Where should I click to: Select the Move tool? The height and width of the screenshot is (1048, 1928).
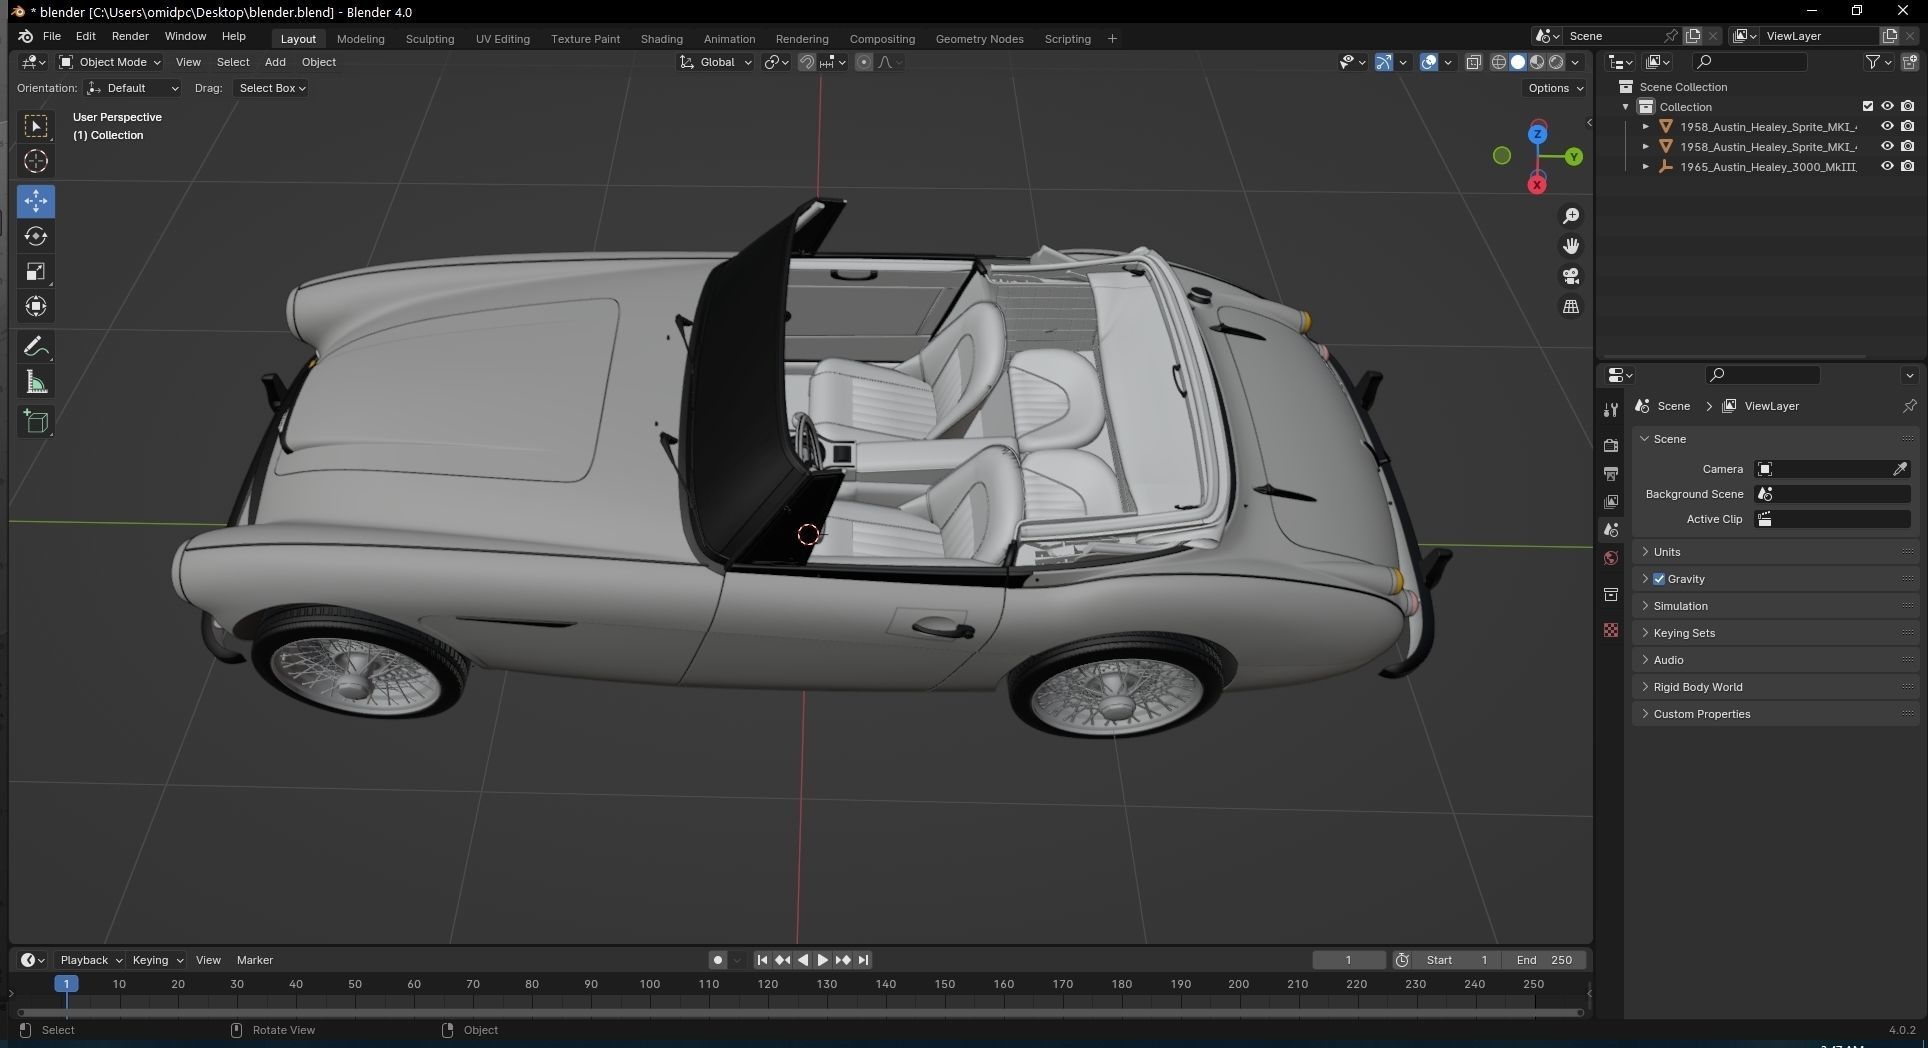(36, 201)
